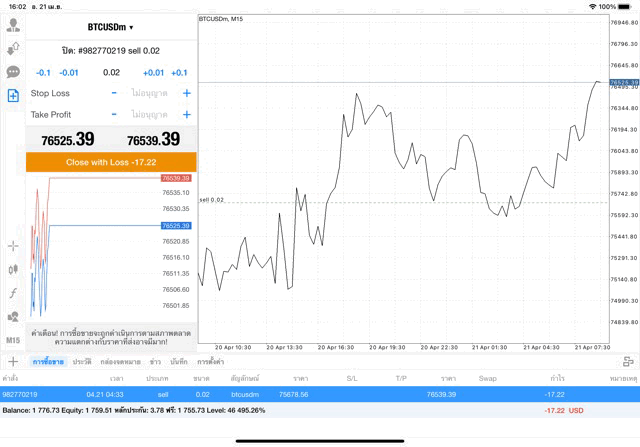Open the accounts profile icon
This screenshot has width=640, height=447.
pyautogui.click(x=13, y=23)
